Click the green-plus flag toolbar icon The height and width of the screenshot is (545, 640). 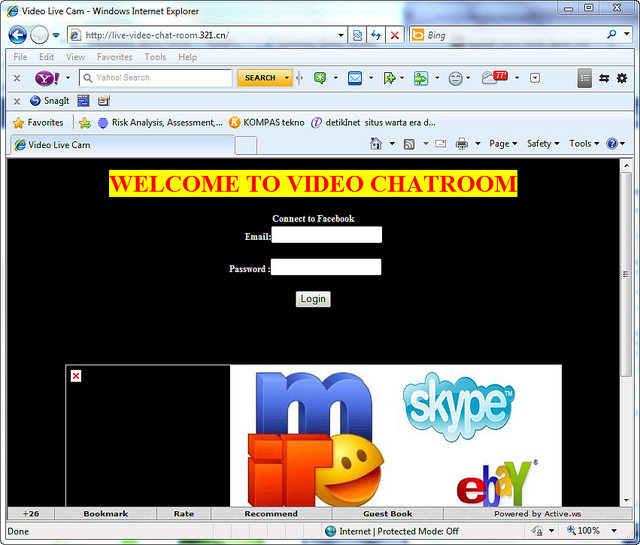tap(389, 78)
